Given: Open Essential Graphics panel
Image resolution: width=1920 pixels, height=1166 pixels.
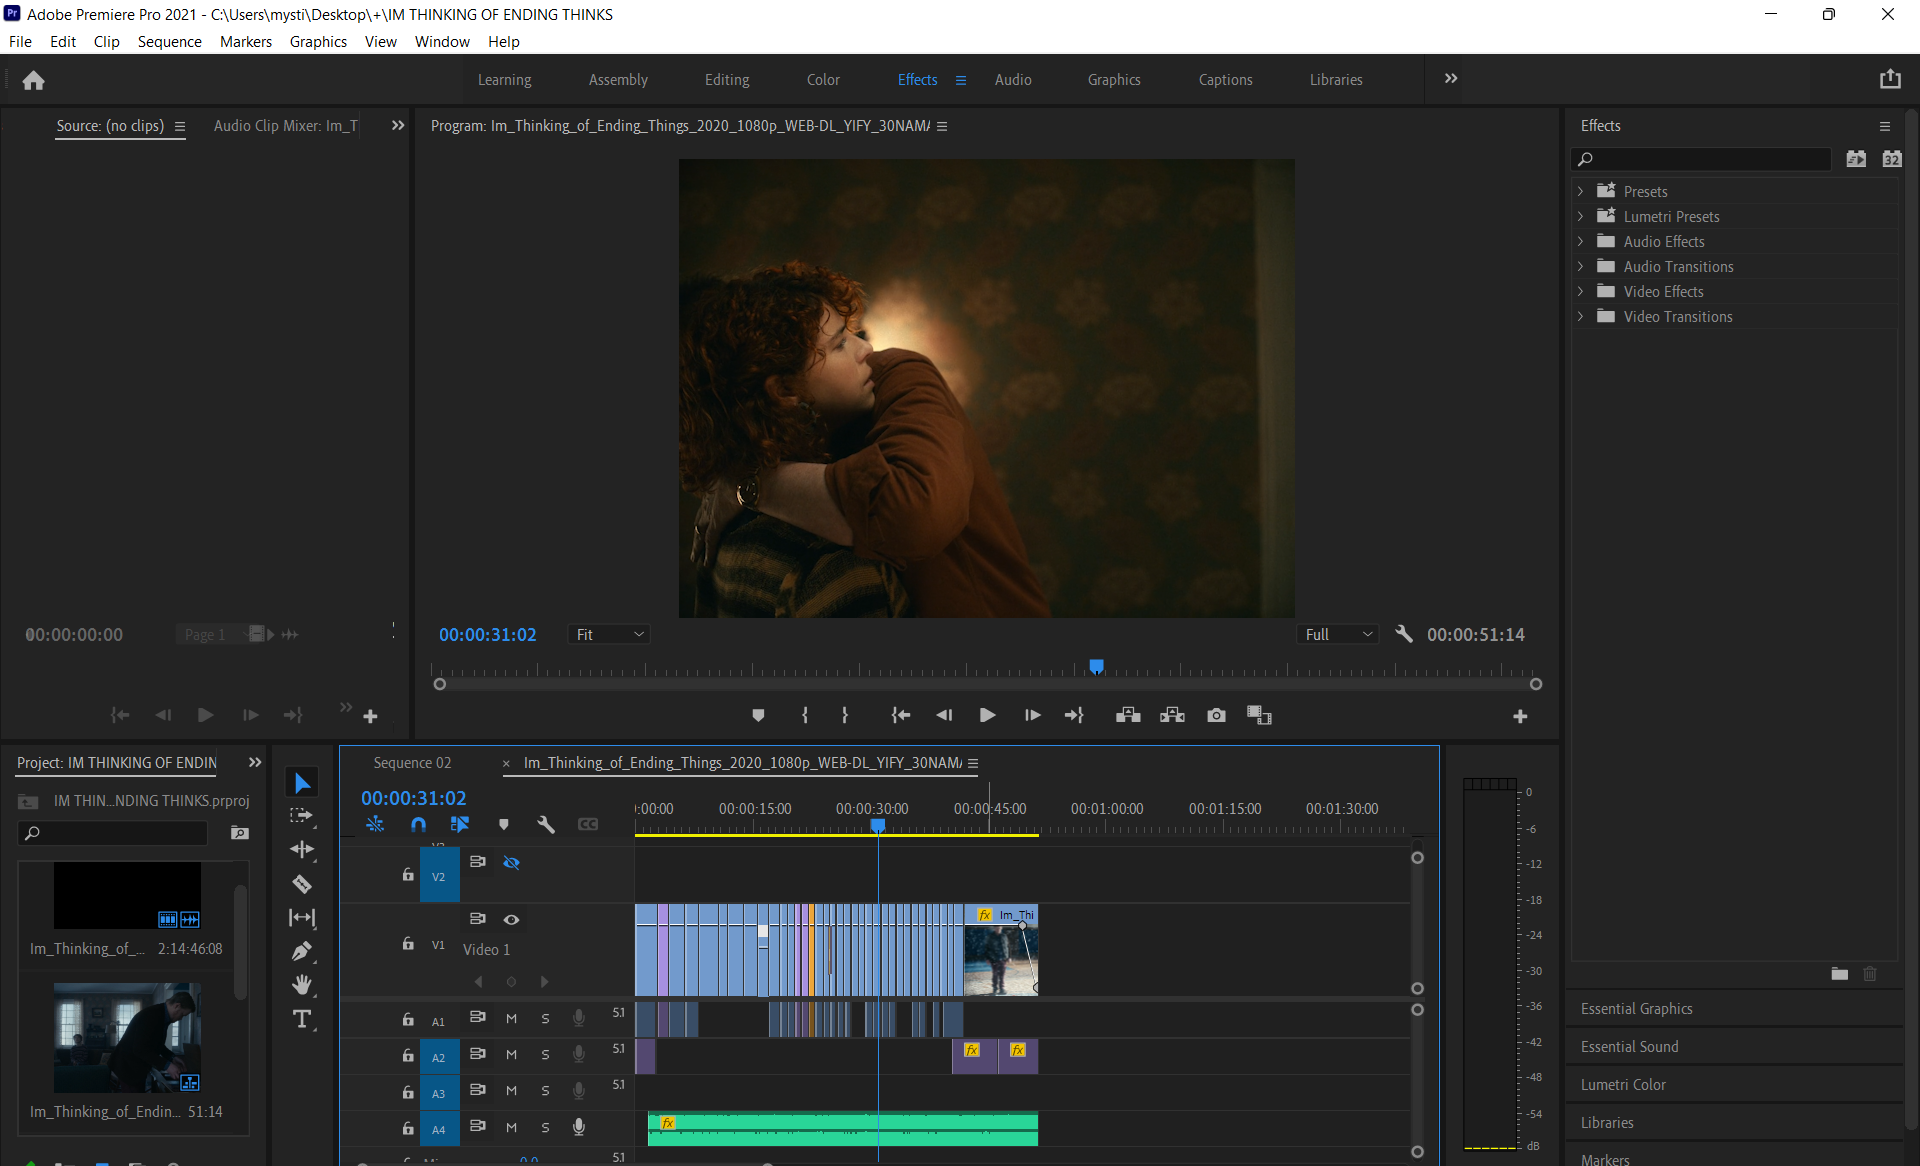Looking at the screenshot, I should pos(1636,1009).
